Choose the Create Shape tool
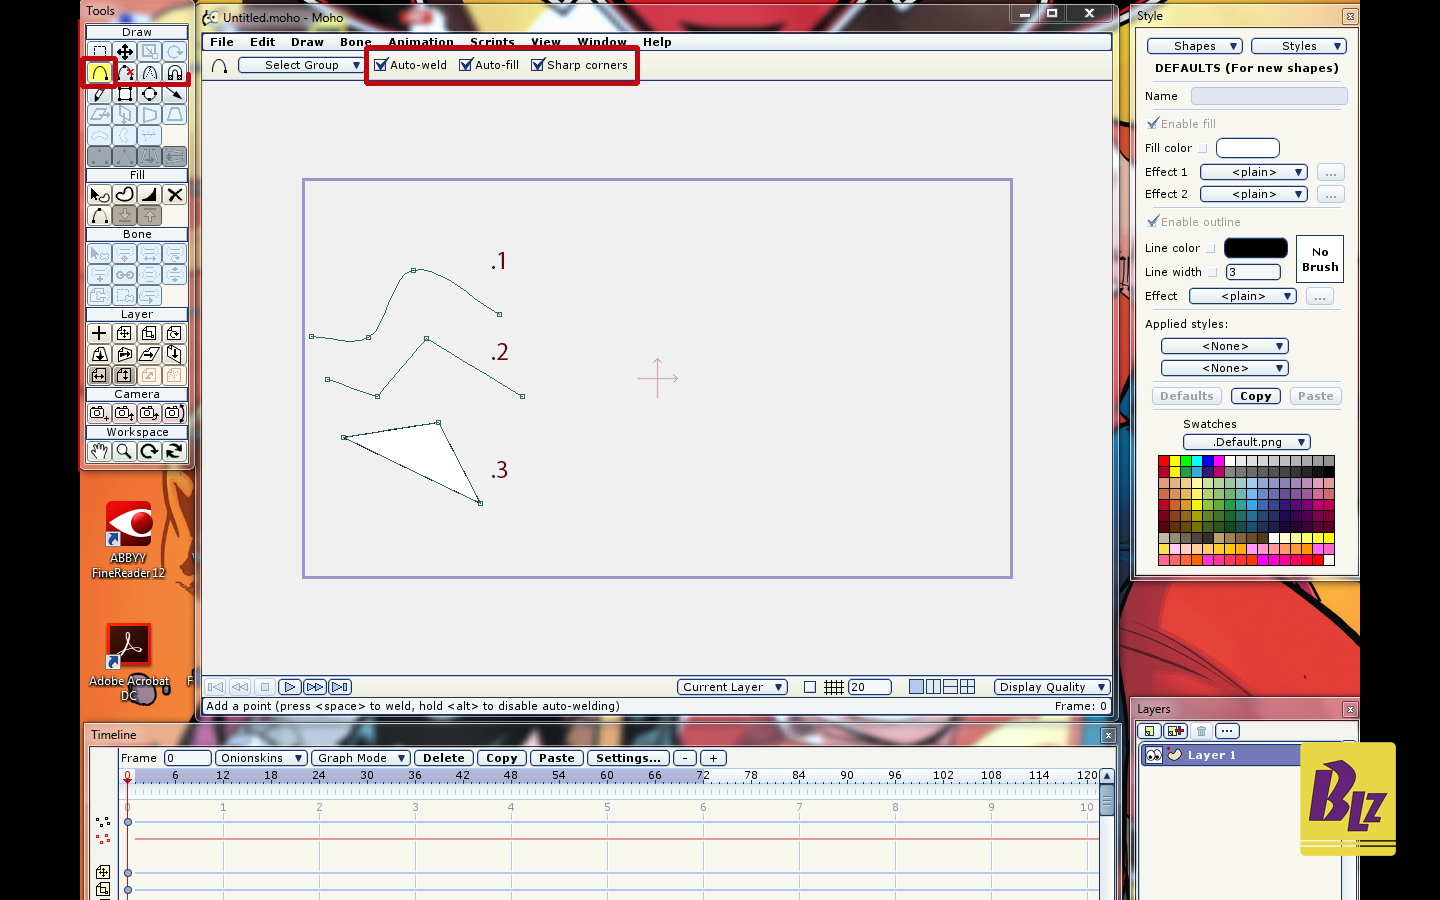1440x900 pixels. [x=124, y=194]
